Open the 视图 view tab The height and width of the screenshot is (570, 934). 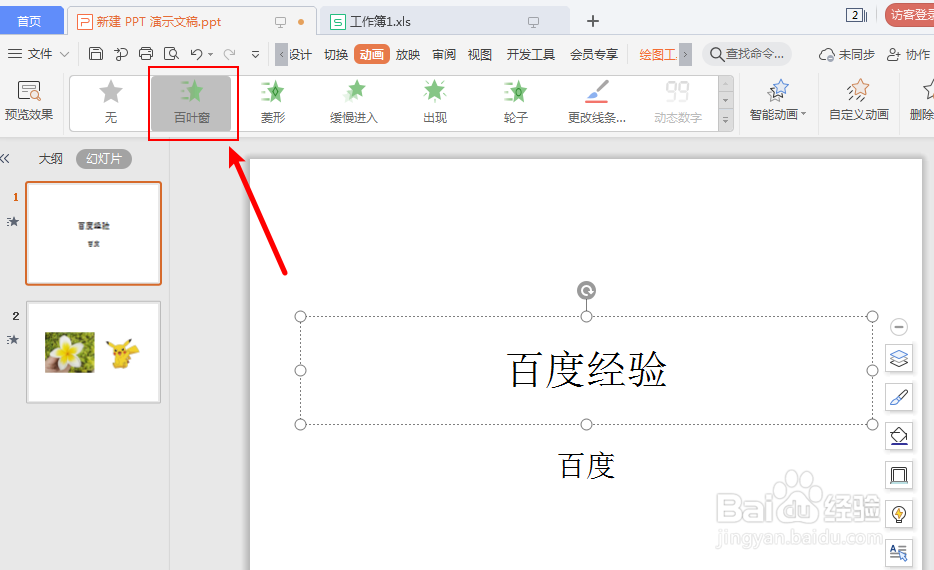point(480,55)
